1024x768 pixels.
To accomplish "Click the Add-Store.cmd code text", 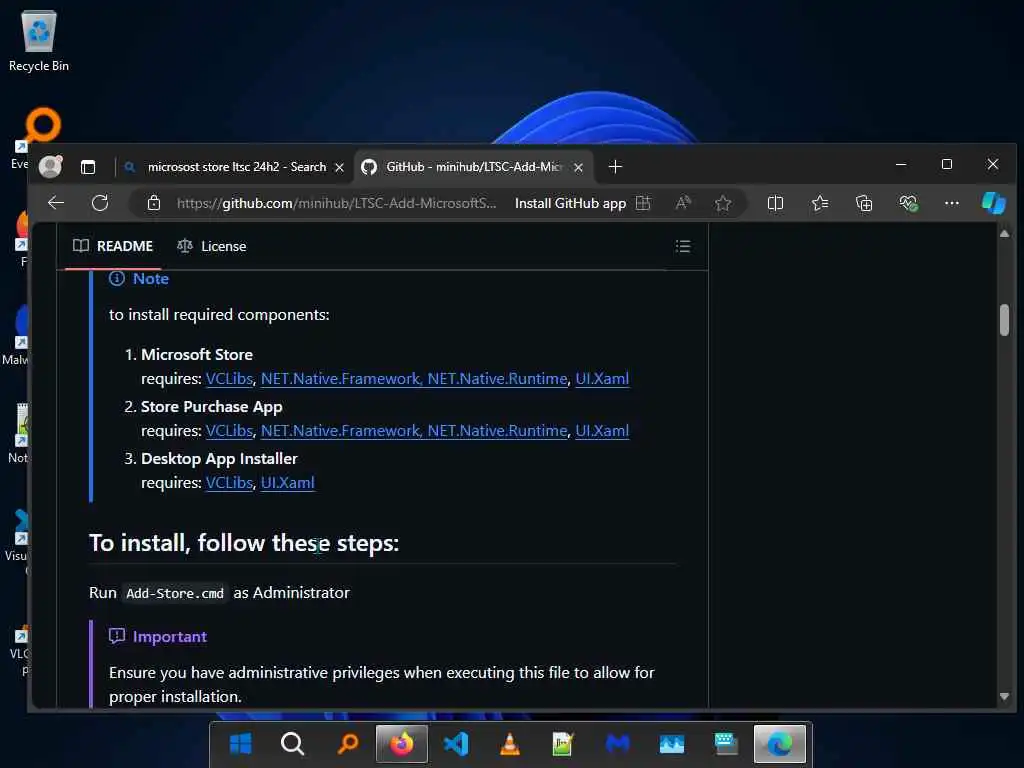I will pyautogui.click(x=175, y=593).
